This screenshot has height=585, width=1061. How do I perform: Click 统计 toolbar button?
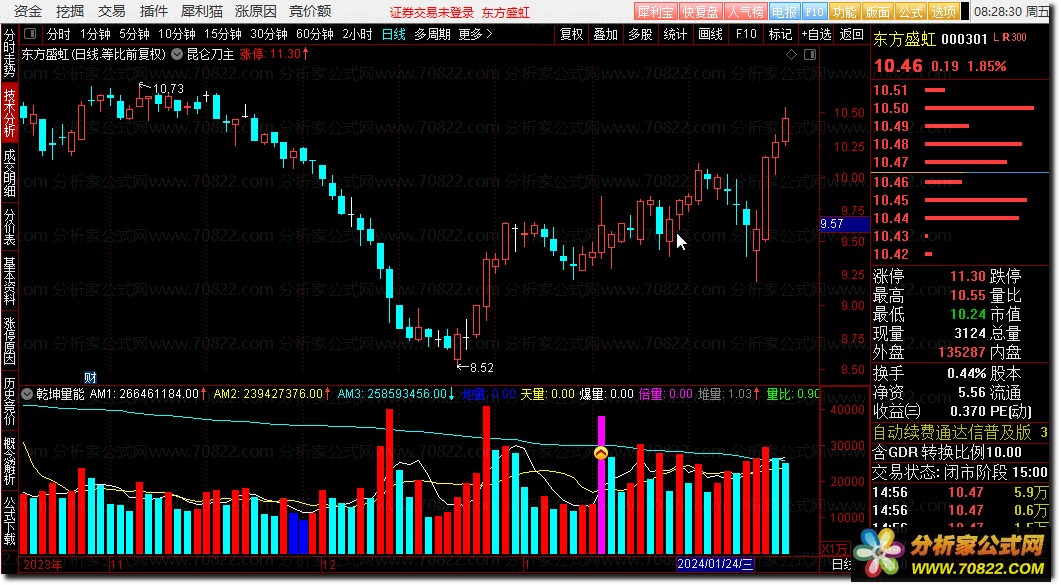click(675, 34)
